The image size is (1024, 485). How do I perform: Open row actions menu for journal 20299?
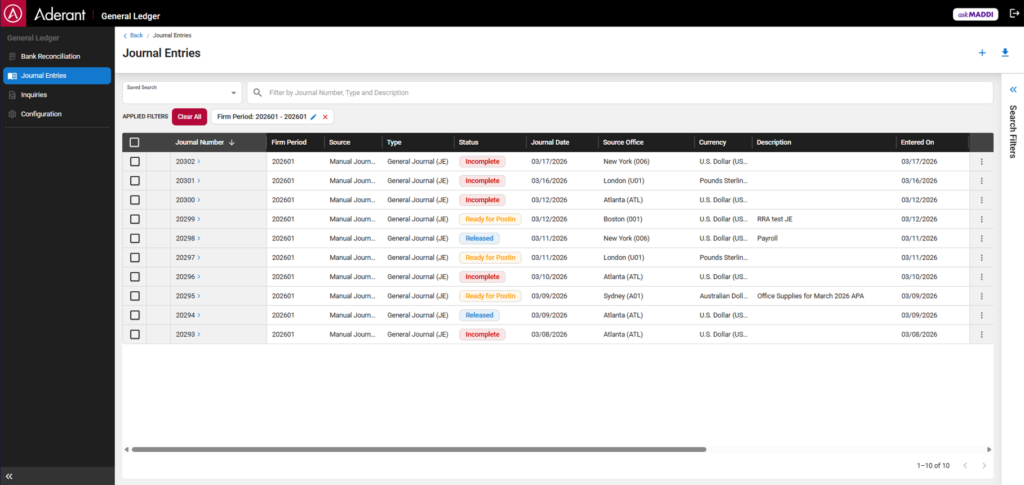coord(981,219)
